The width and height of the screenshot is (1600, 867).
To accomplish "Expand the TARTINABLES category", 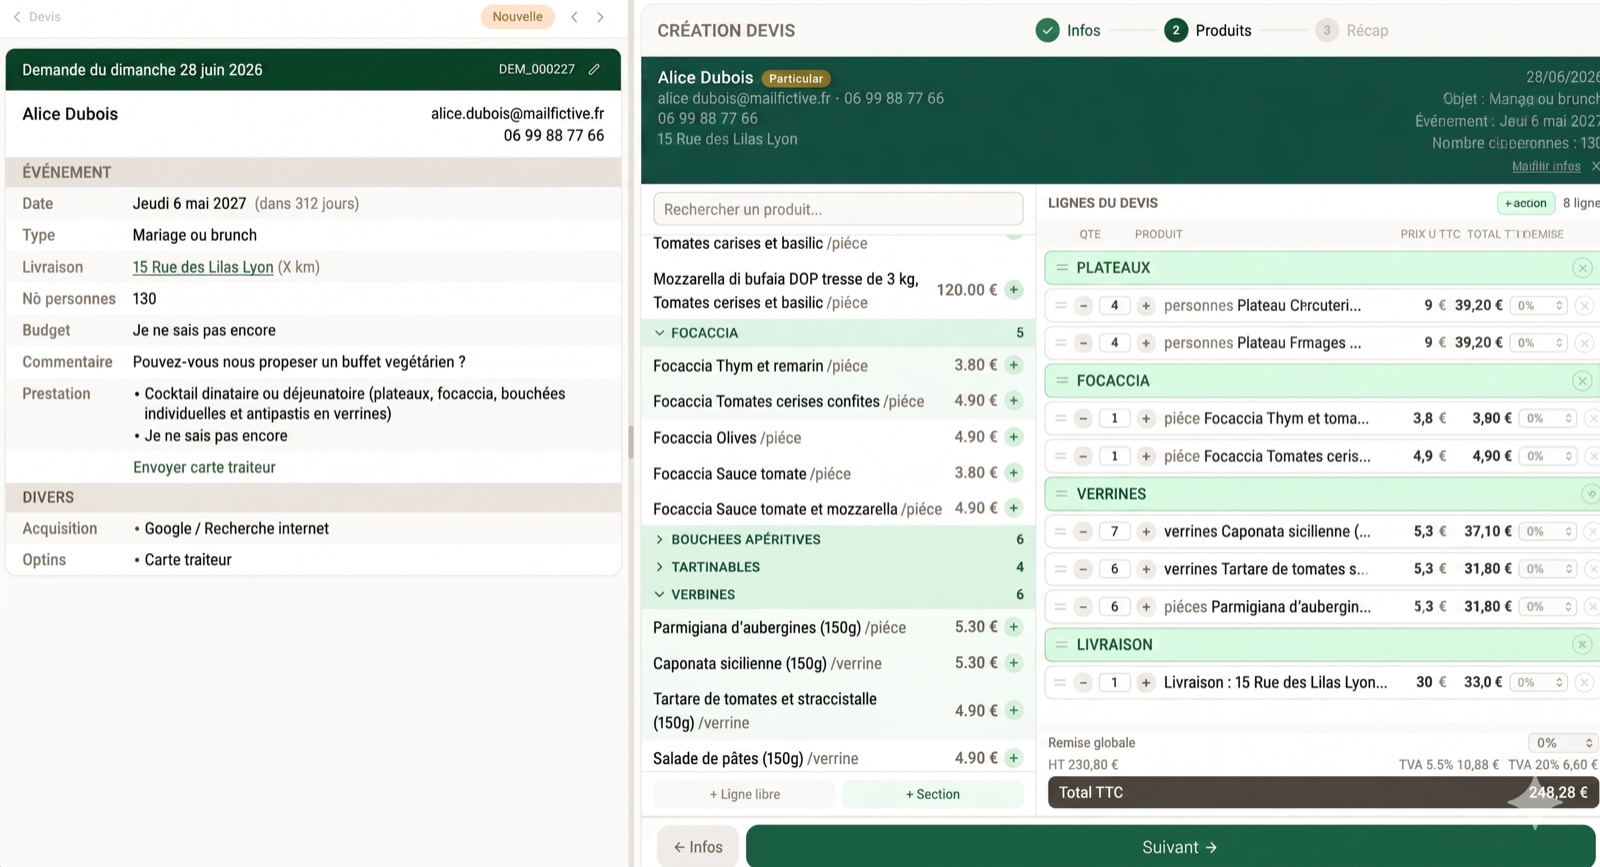I will (x=659, y=567).
